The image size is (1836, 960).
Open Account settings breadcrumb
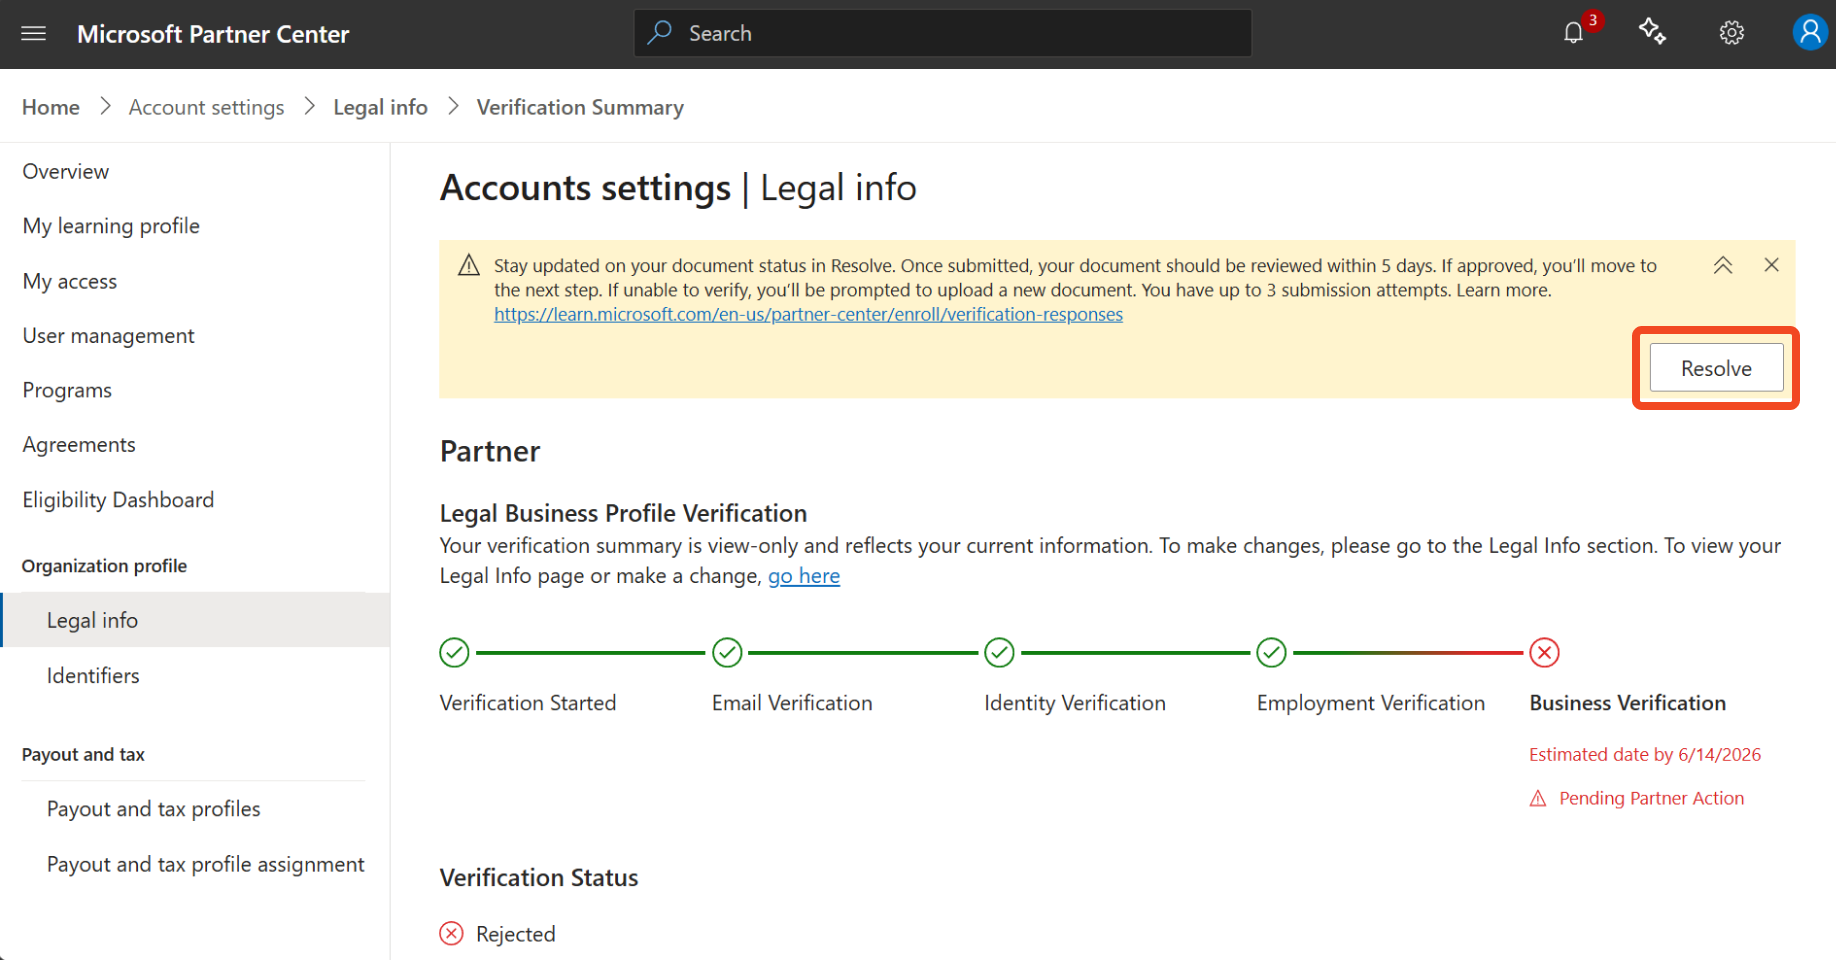[206, 107]
